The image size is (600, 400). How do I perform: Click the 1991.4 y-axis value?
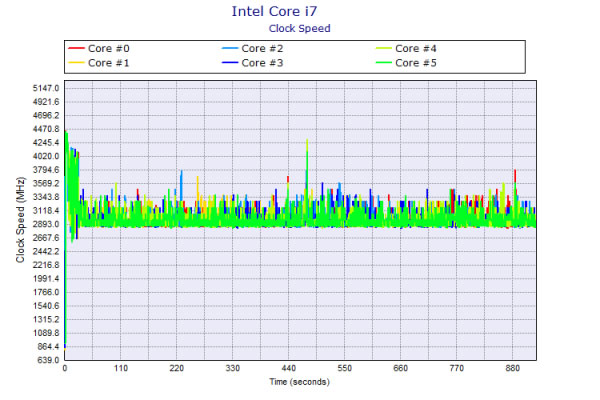pos(46,279)
